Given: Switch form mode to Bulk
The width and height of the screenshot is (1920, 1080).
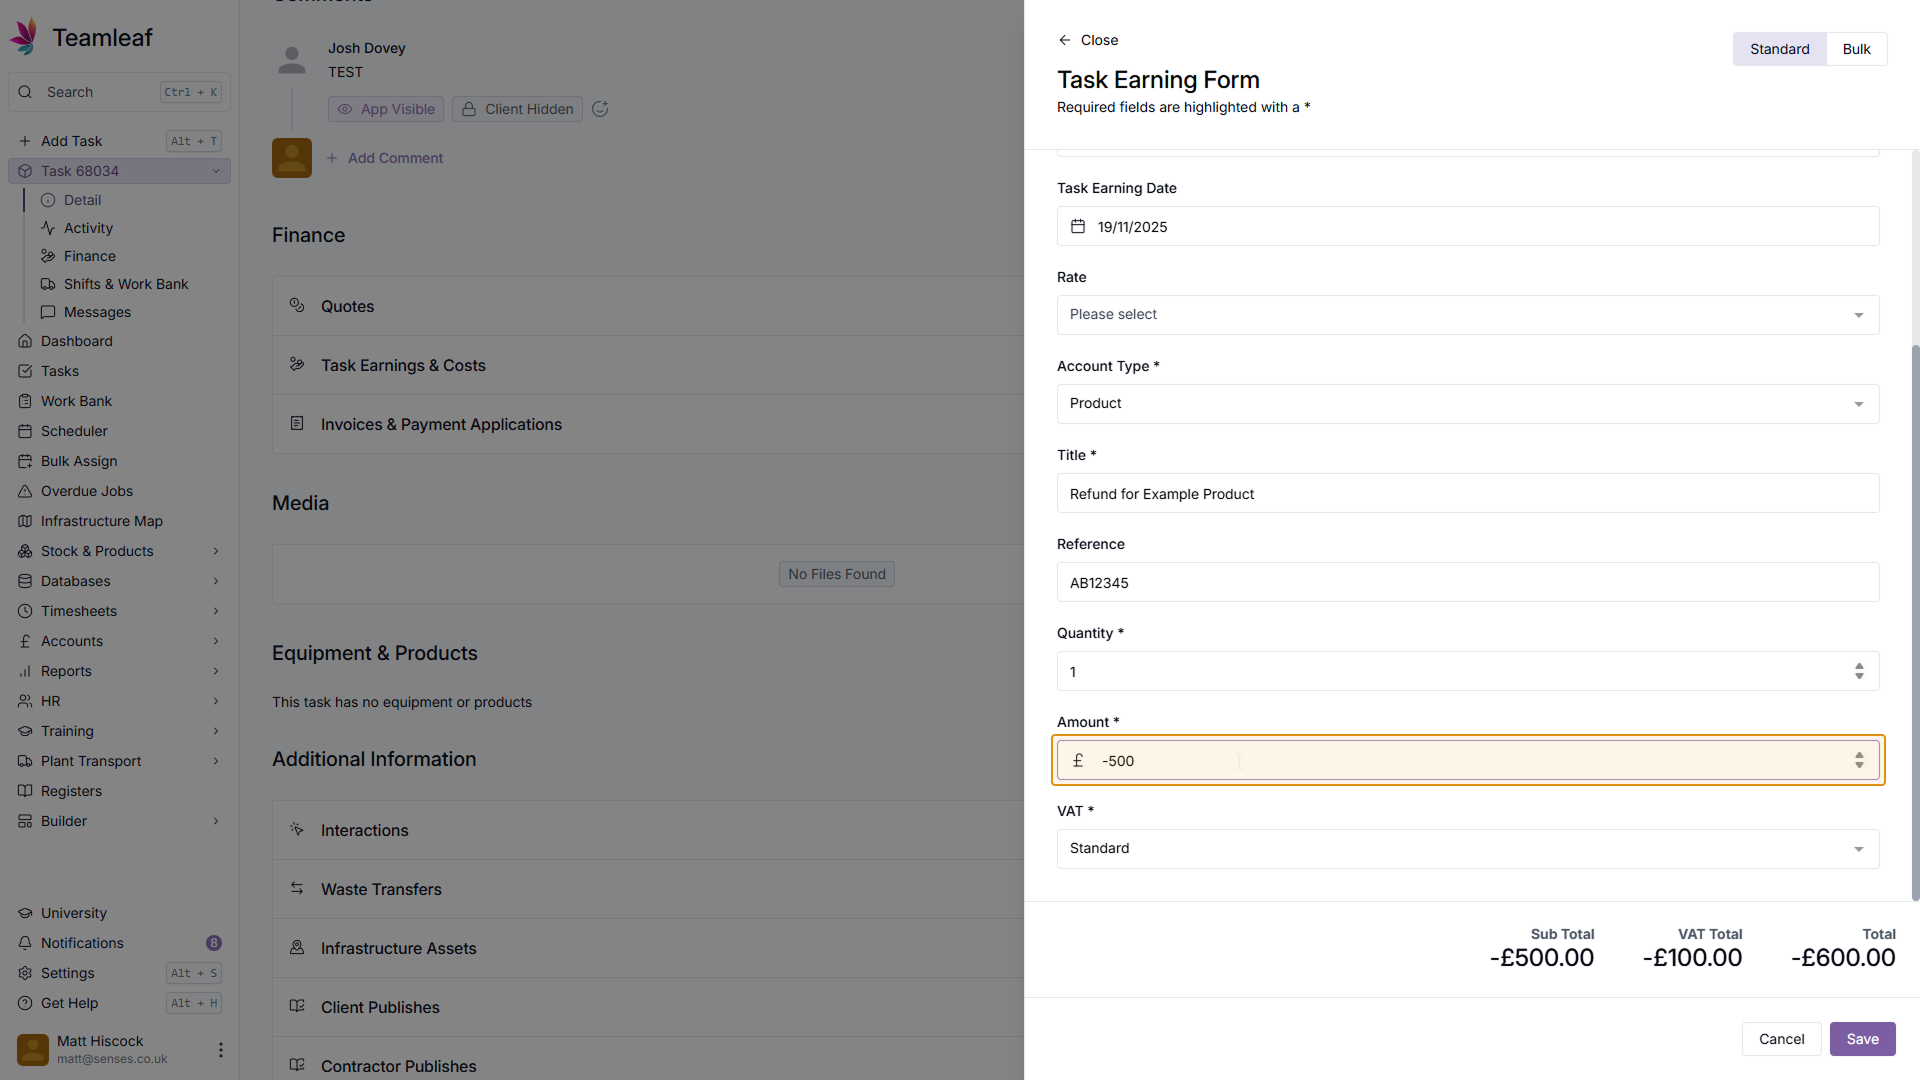Looking at the screenshot, I should [1856, 49].
